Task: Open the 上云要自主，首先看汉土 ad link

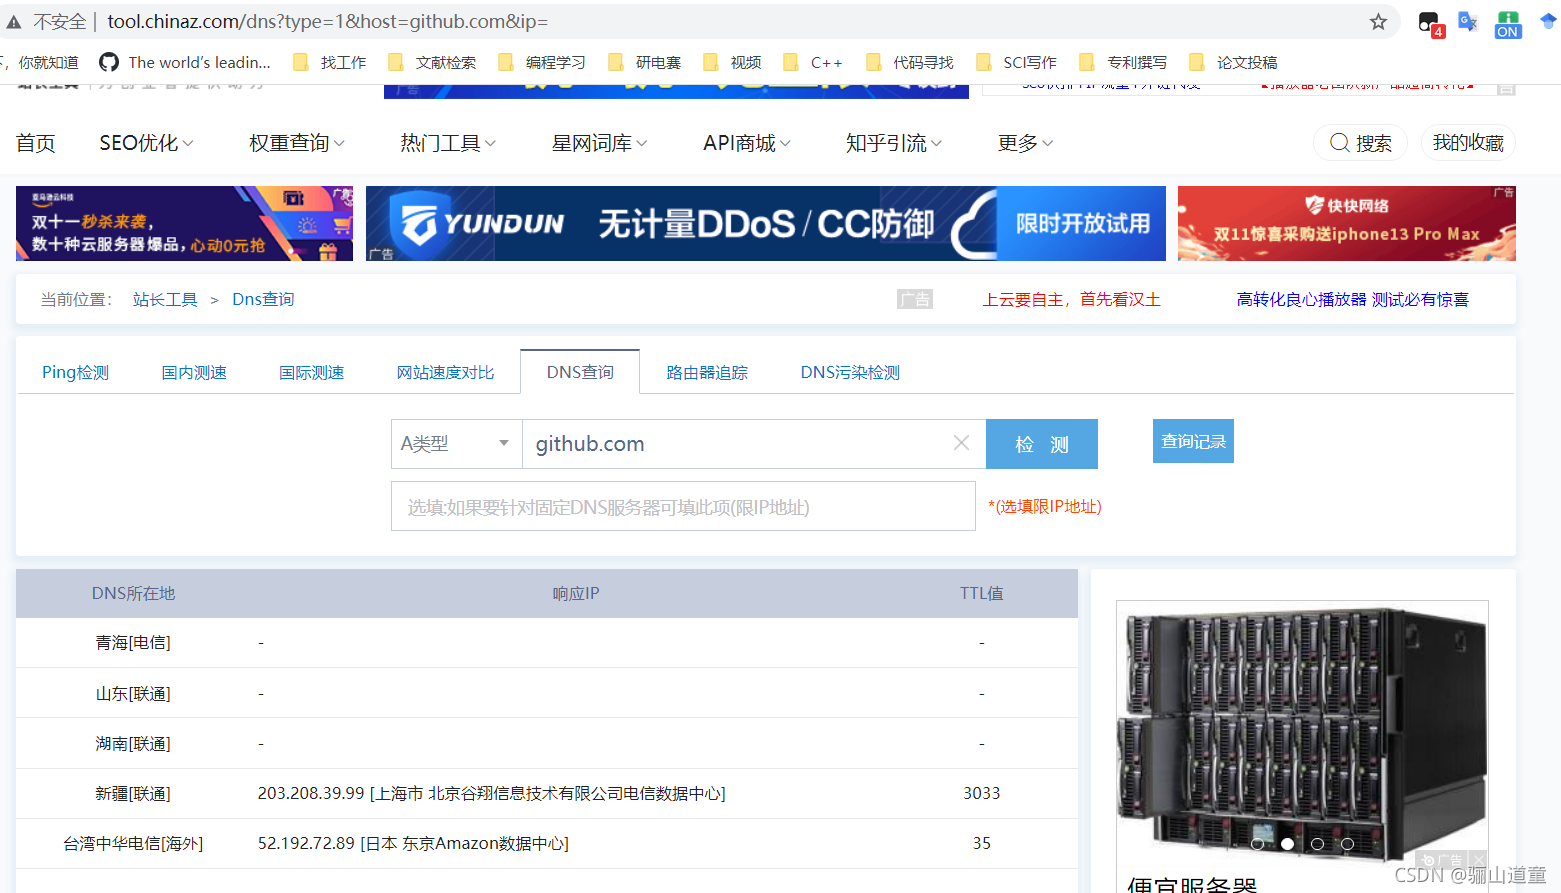Action: click(x=1071, y=299)
